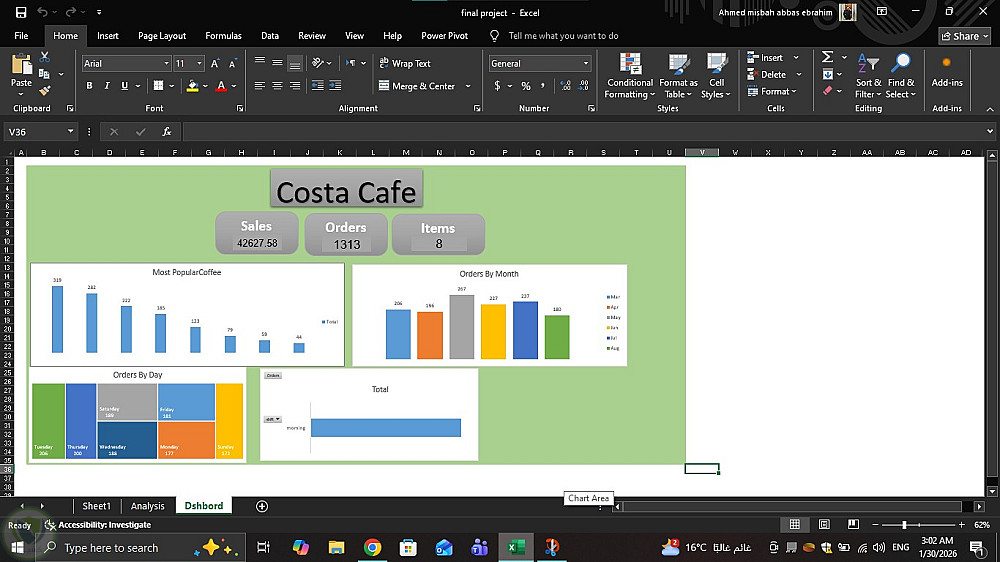Screen dimensions: 1000x562
Task: Expand the General number format dropdown
Action: tap(586, 63)
